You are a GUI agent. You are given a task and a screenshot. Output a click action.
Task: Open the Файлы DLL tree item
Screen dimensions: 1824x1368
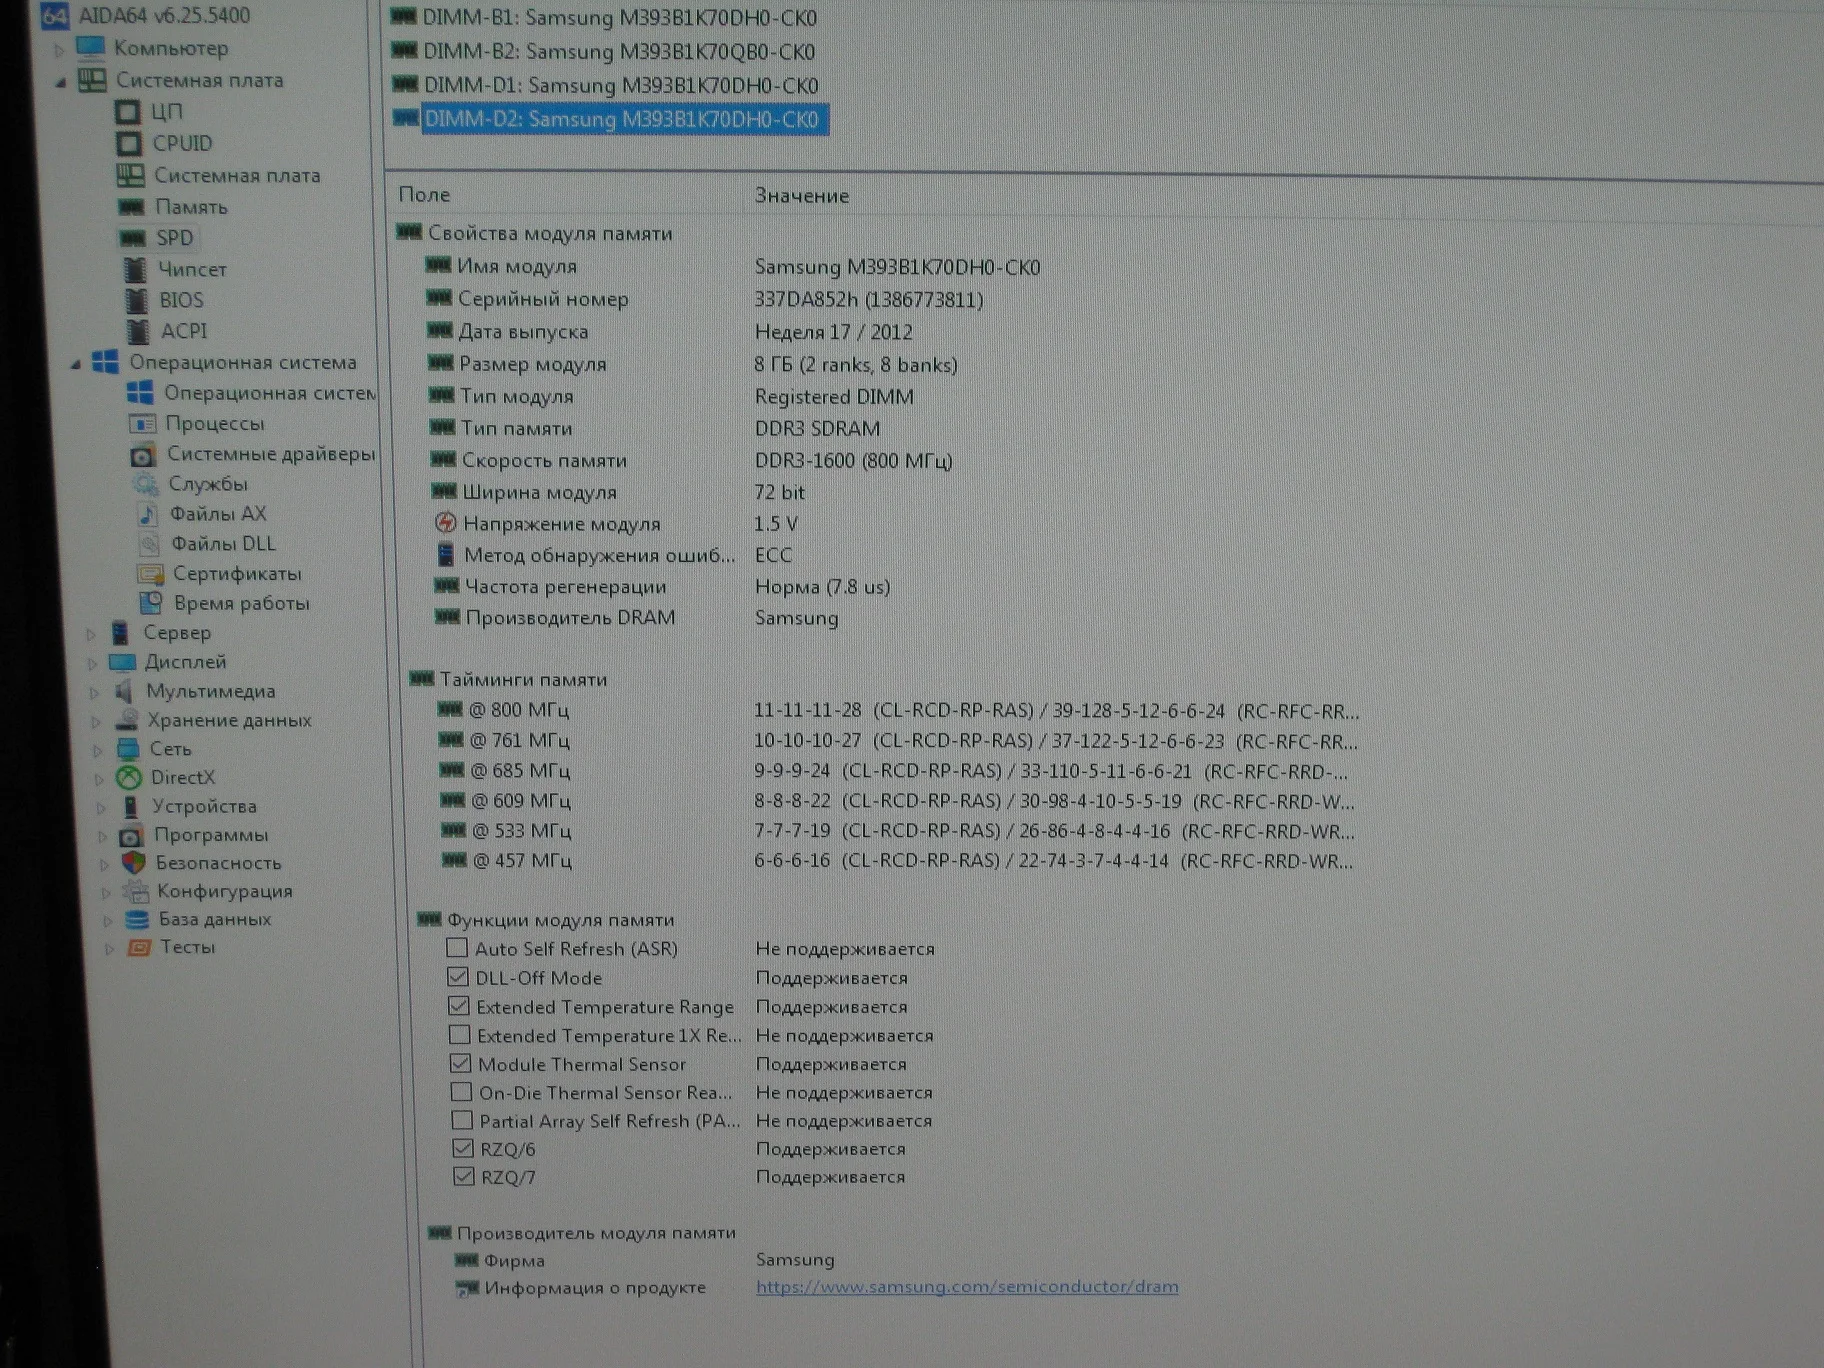223,544
